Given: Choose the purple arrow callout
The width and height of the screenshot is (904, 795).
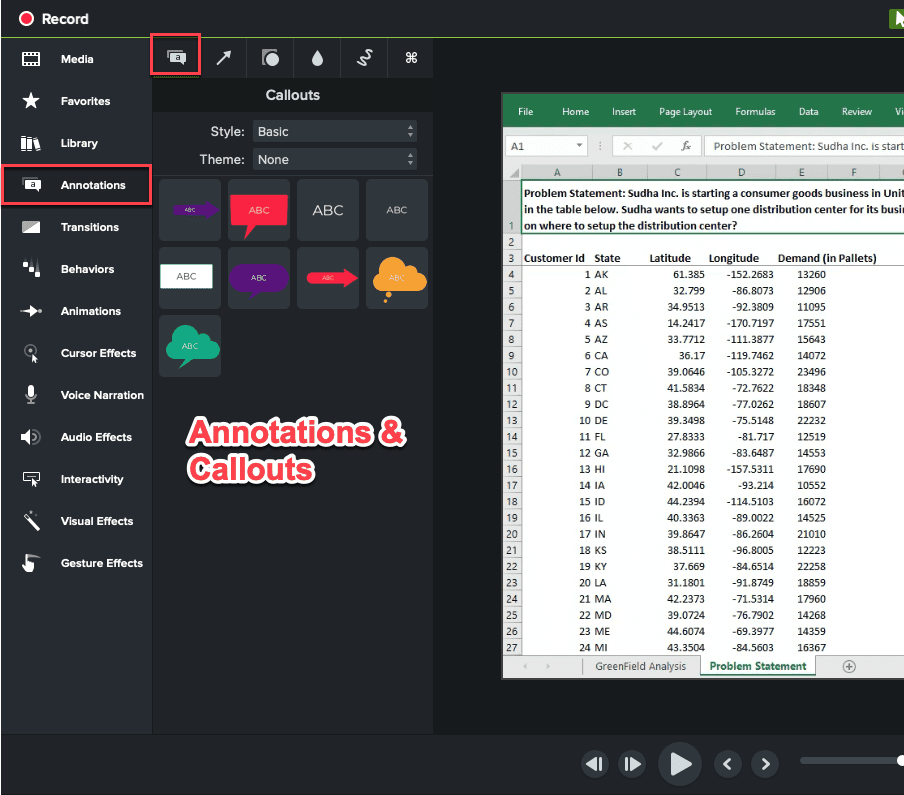Looking at the screenshot, I should (x=190, y=210).
